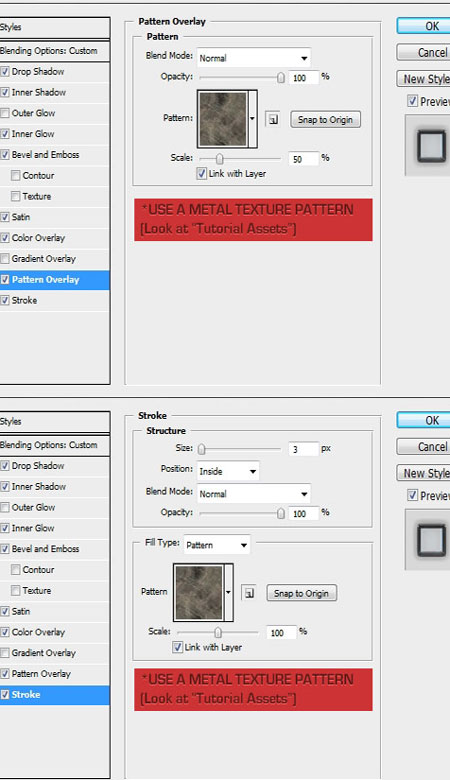This screenshot has width=450, height=780.
Task: Select Gradient Overlay row in Stroke dialog
Action: (54, 653)
